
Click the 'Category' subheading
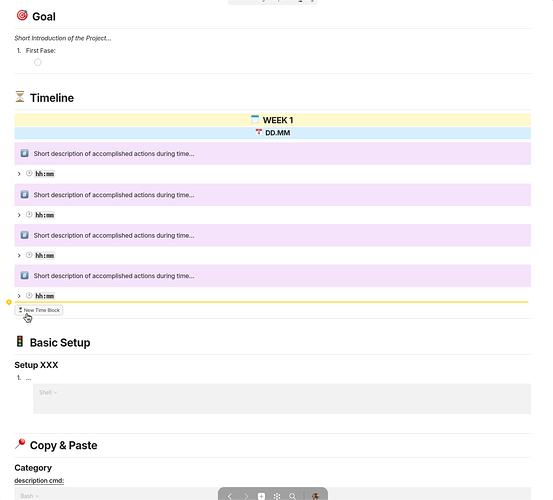33,468
